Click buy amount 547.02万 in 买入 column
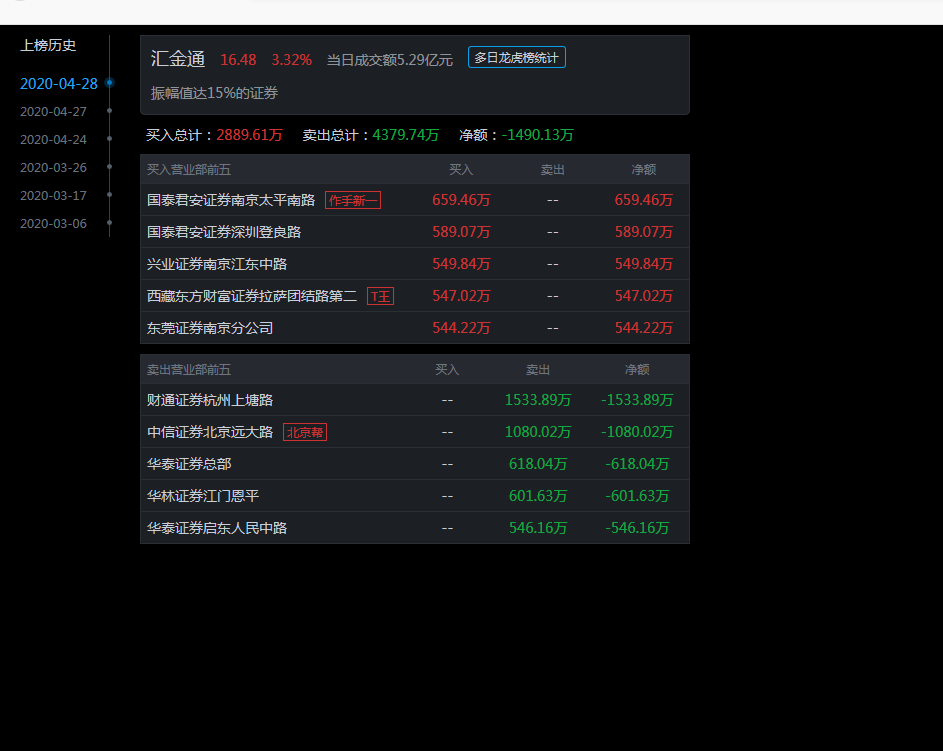The image size is (943, 751). (461, 296)
